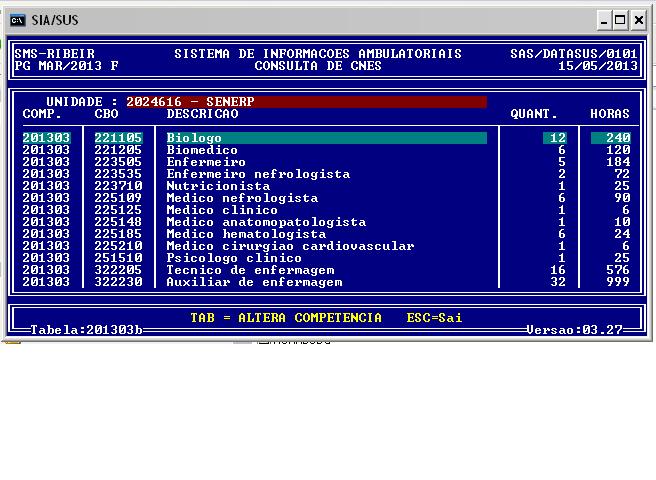Click the Biomedico row
The height and width of the screenshot is (480, 656).
click(x=202, y=150)
